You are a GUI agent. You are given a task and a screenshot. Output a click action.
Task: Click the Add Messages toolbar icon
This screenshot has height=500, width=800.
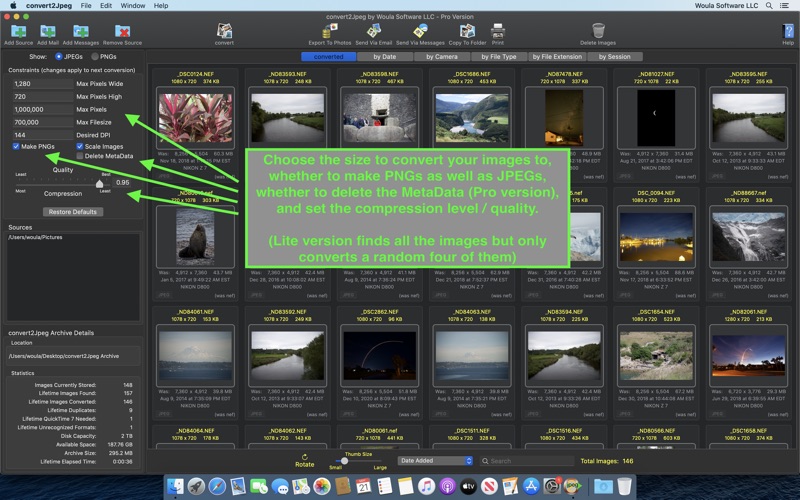[81, 32]
